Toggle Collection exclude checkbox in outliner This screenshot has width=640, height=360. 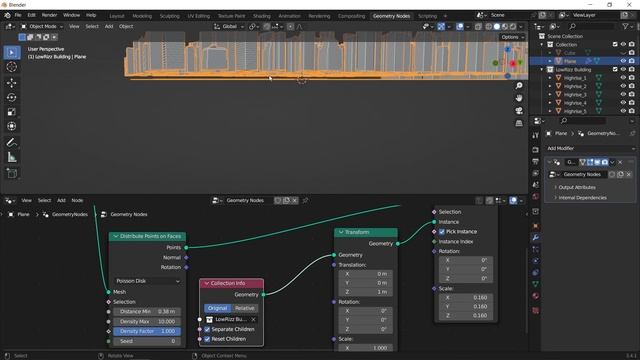[615, 44]
